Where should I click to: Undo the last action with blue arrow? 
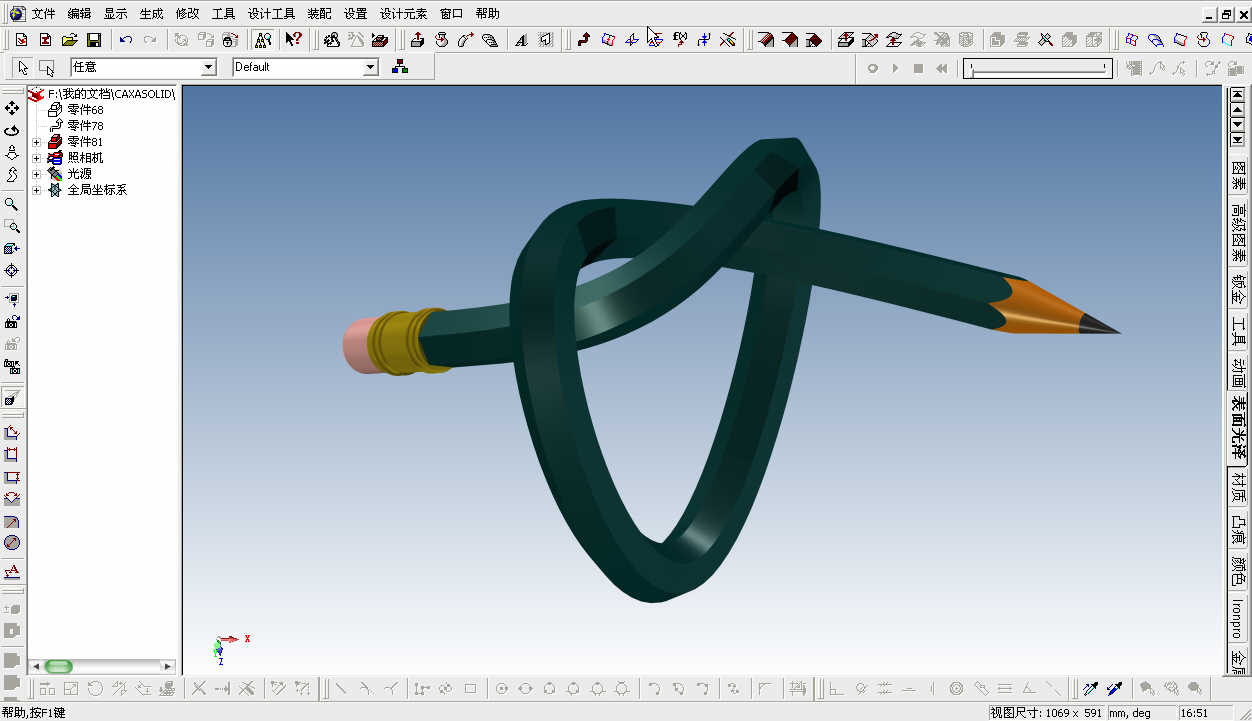[125, 40]
